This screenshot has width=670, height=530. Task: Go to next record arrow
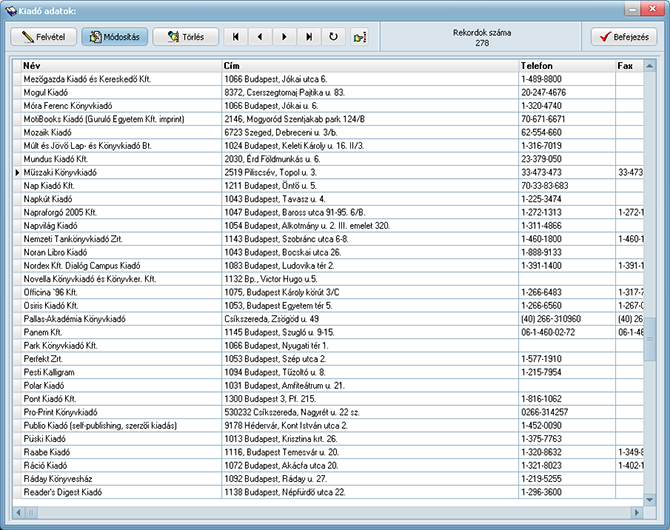[284, 37]
